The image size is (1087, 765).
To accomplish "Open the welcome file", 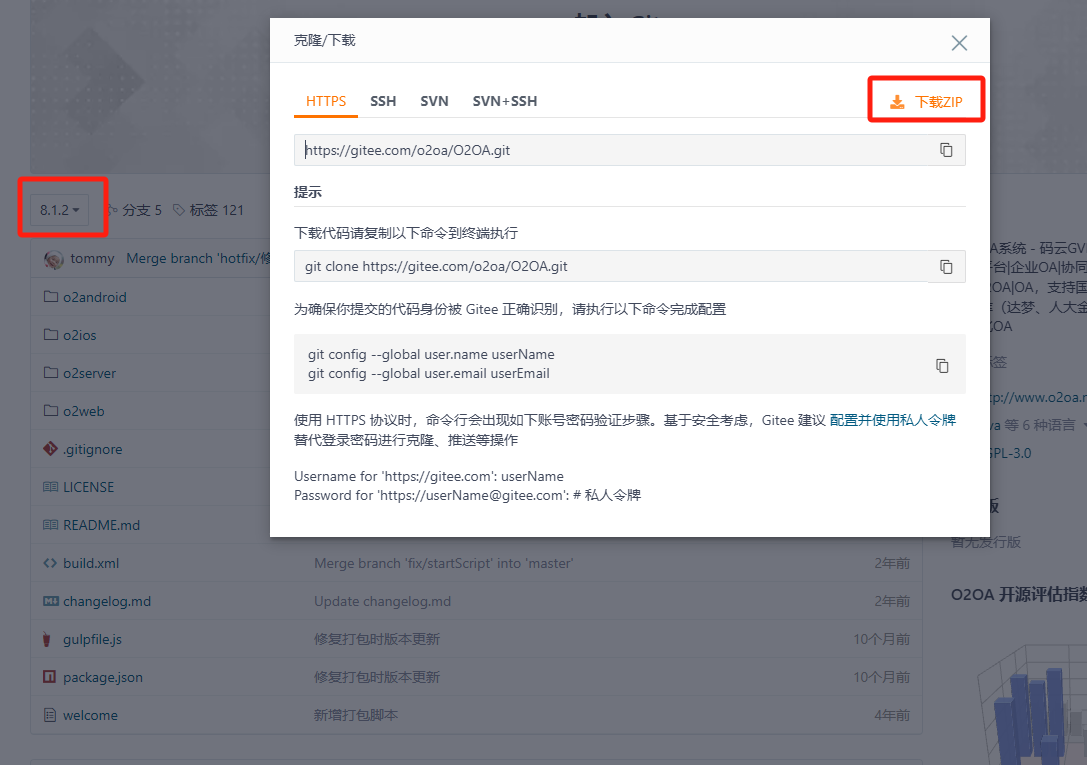I will (x=90, y=716).
